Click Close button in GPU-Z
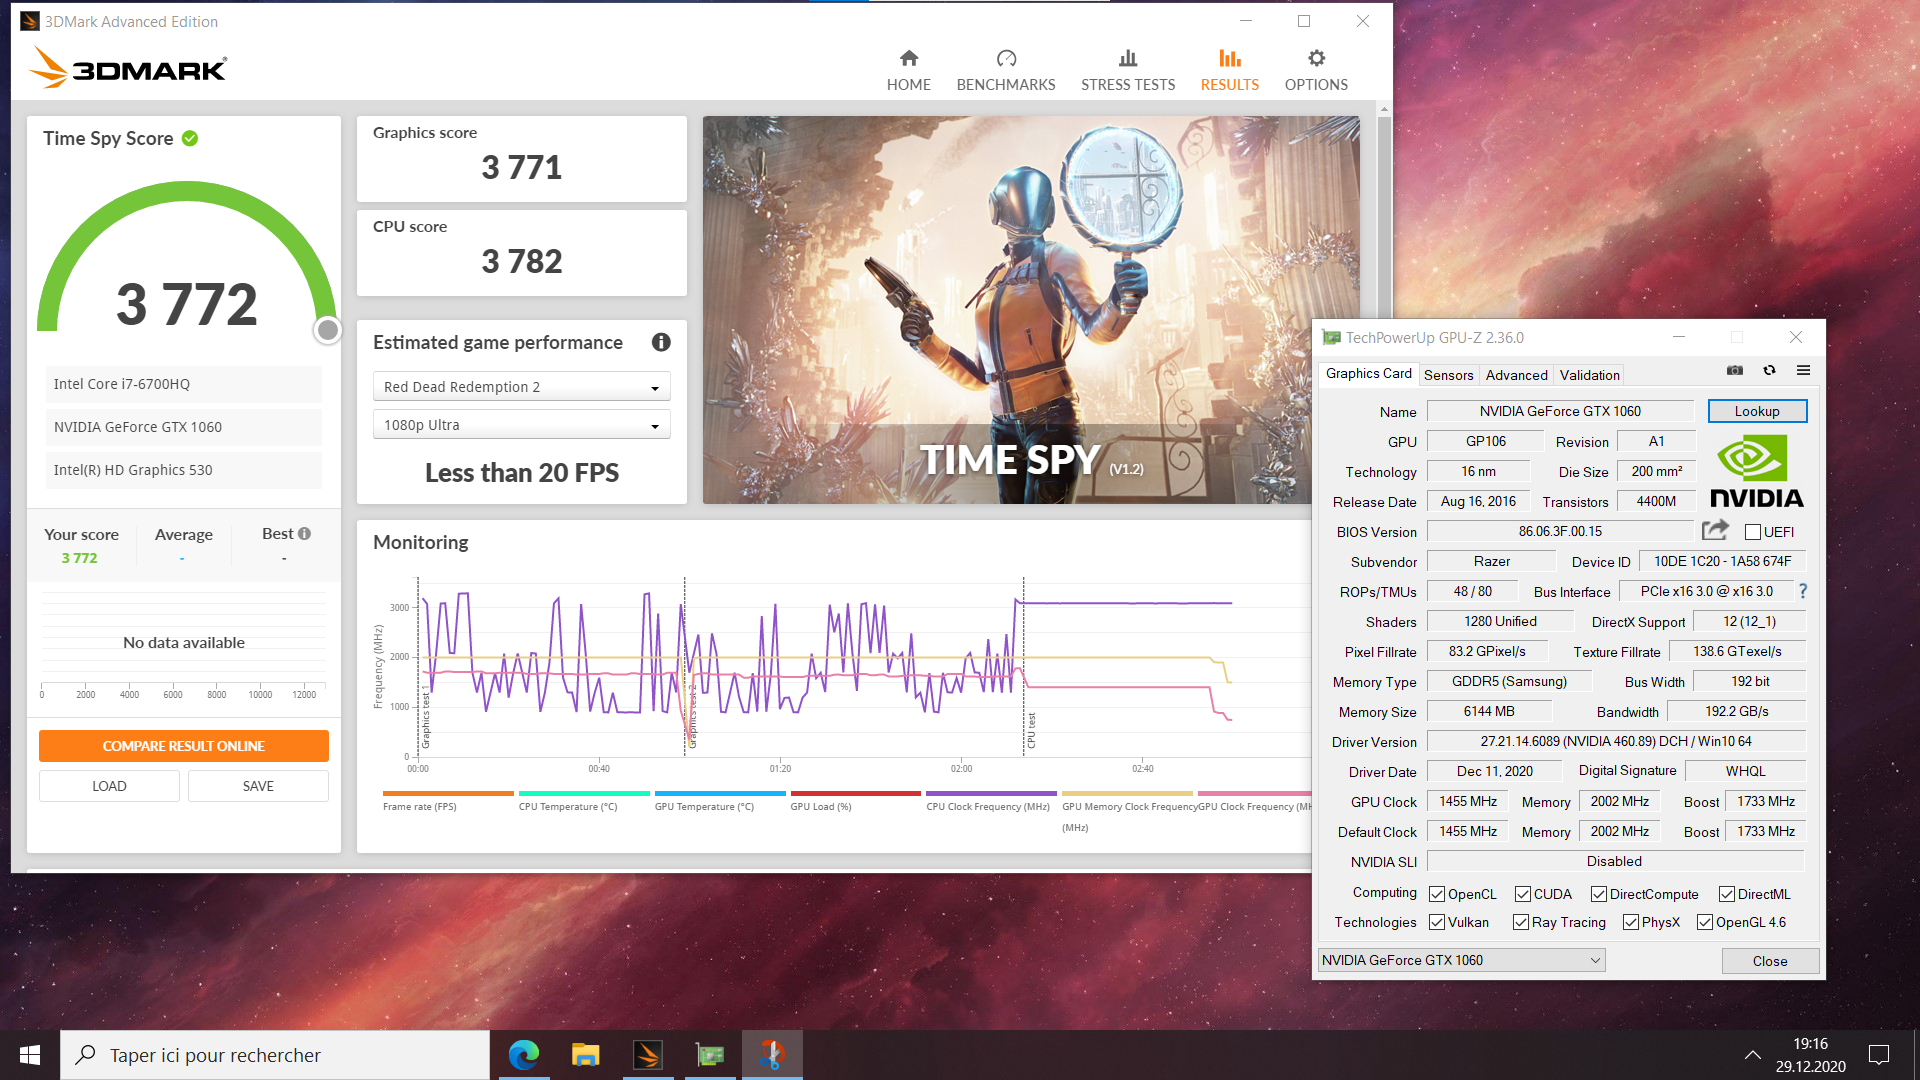The image size is (1920, 1080). 1769,961
